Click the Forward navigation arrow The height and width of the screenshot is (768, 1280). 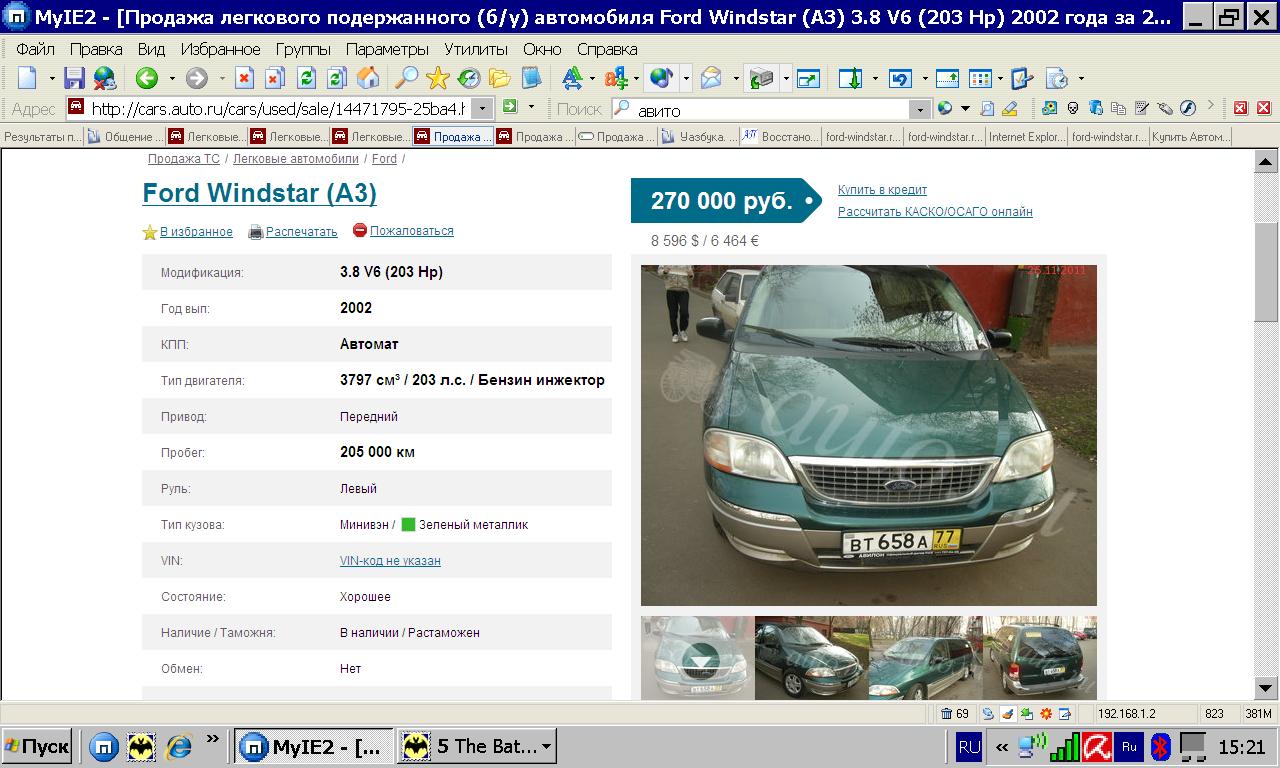[x=197, y=78]
